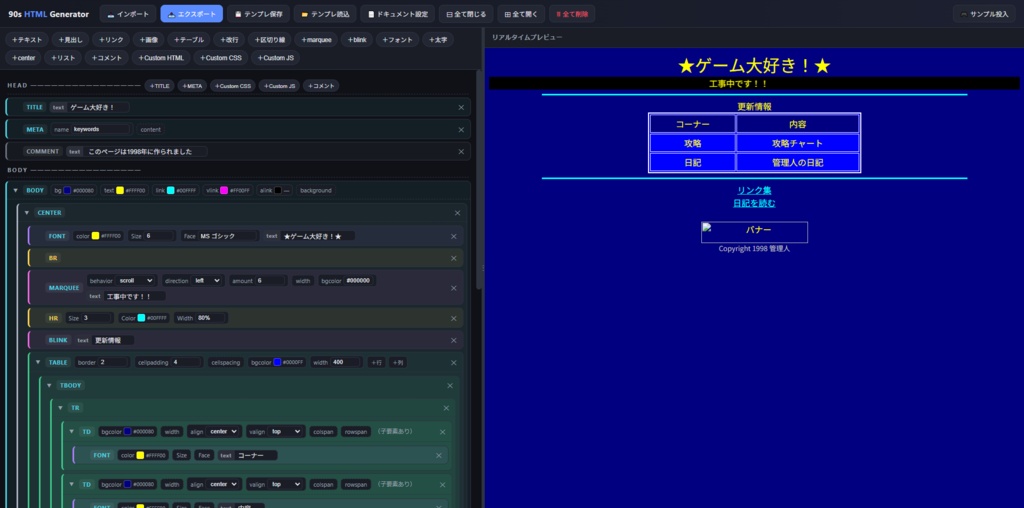The width and height of the screenshot is (1024, 508).
Task: Remove the TBODY block with X
Action: (450, 386)
